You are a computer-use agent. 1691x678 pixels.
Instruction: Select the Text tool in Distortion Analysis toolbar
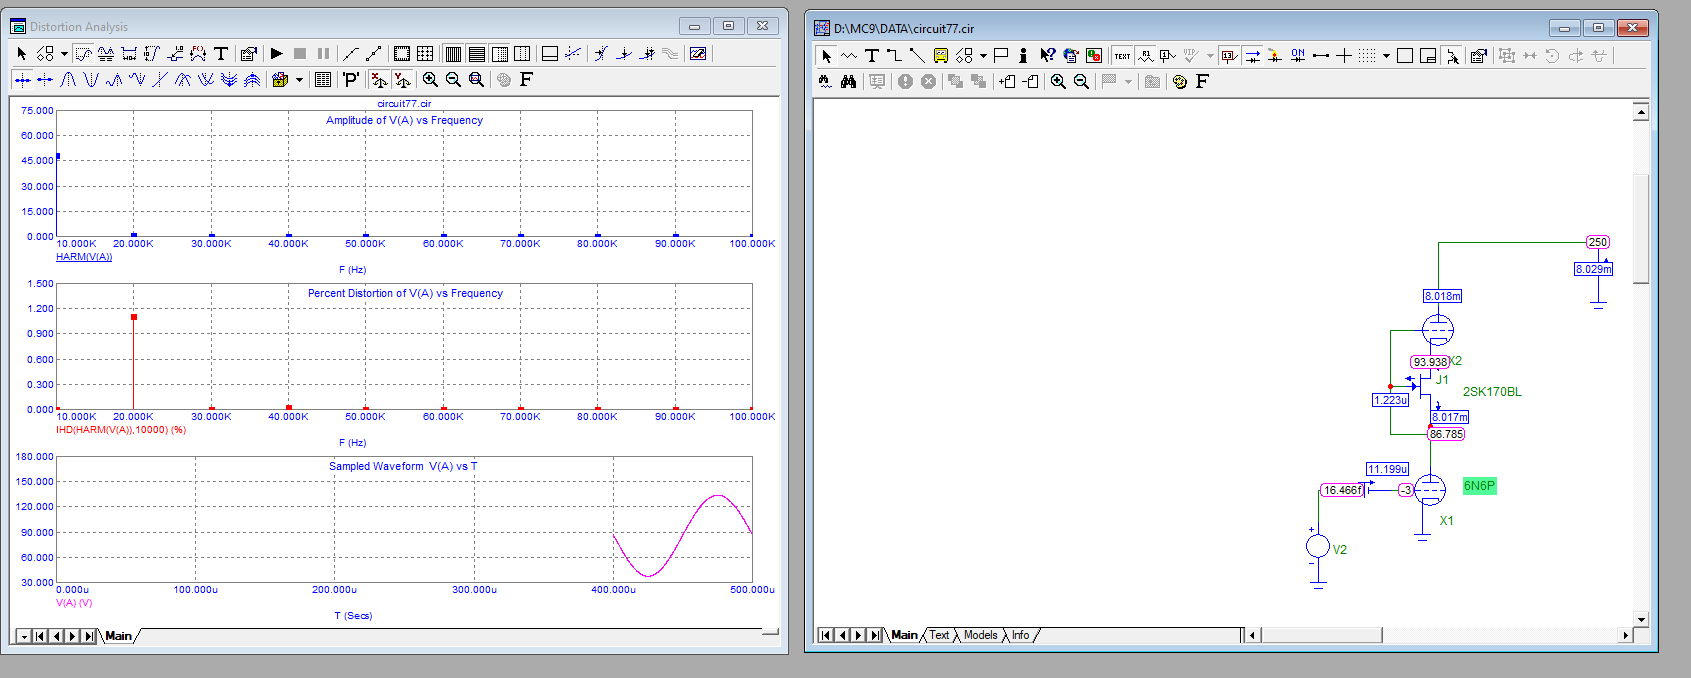221,54
